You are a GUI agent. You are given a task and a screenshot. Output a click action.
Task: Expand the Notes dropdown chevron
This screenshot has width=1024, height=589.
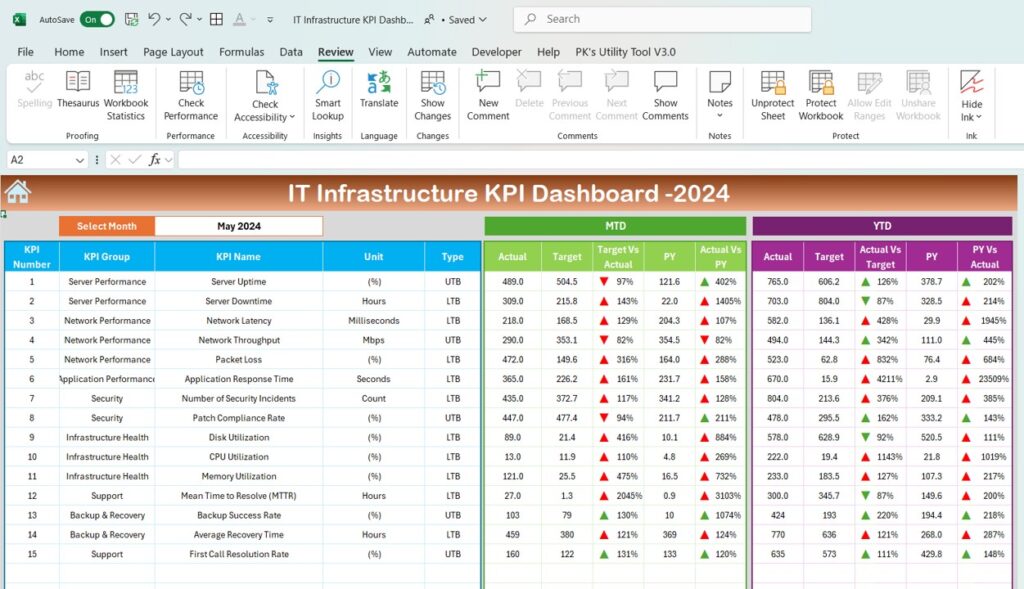click(x=720, y=116)
